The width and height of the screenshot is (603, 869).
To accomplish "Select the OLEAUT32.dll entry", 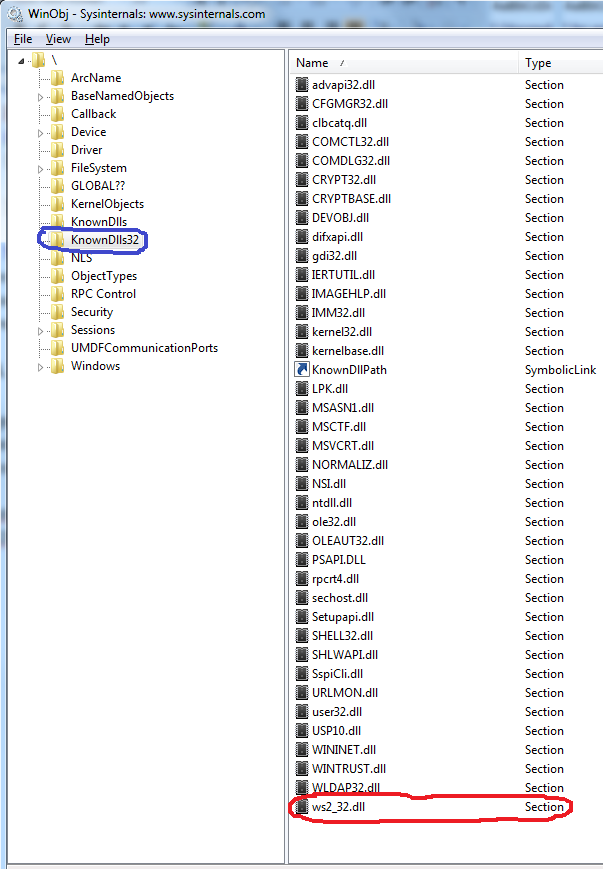I will pos(348,540).
